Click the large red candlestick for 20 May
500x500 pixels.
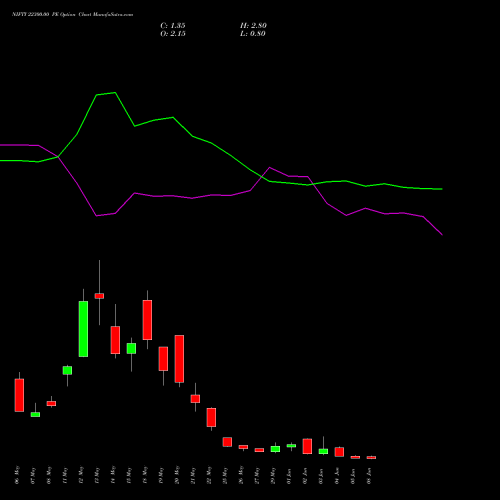coord(179,359)
